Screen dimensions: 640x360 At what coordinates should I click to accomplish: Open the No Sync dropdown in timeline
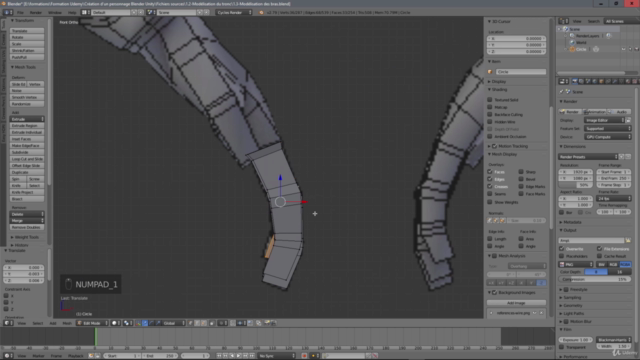point(276,356)
